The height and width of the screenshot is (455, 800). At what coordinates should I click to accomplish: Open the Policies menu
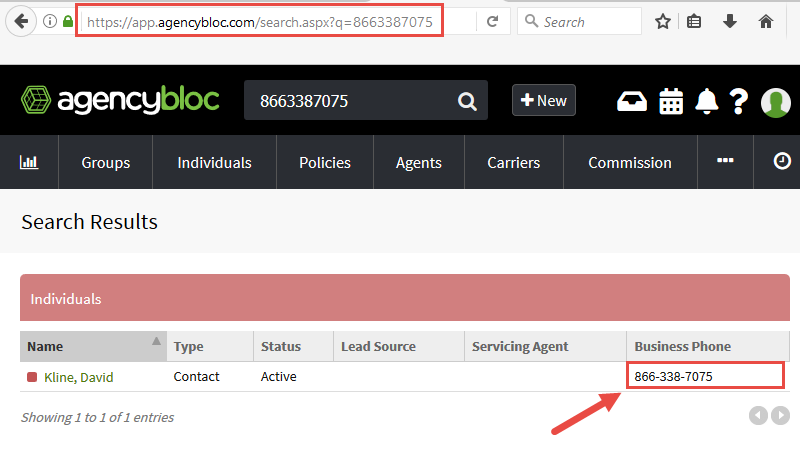pyautogui.click(x=325, y=162)
